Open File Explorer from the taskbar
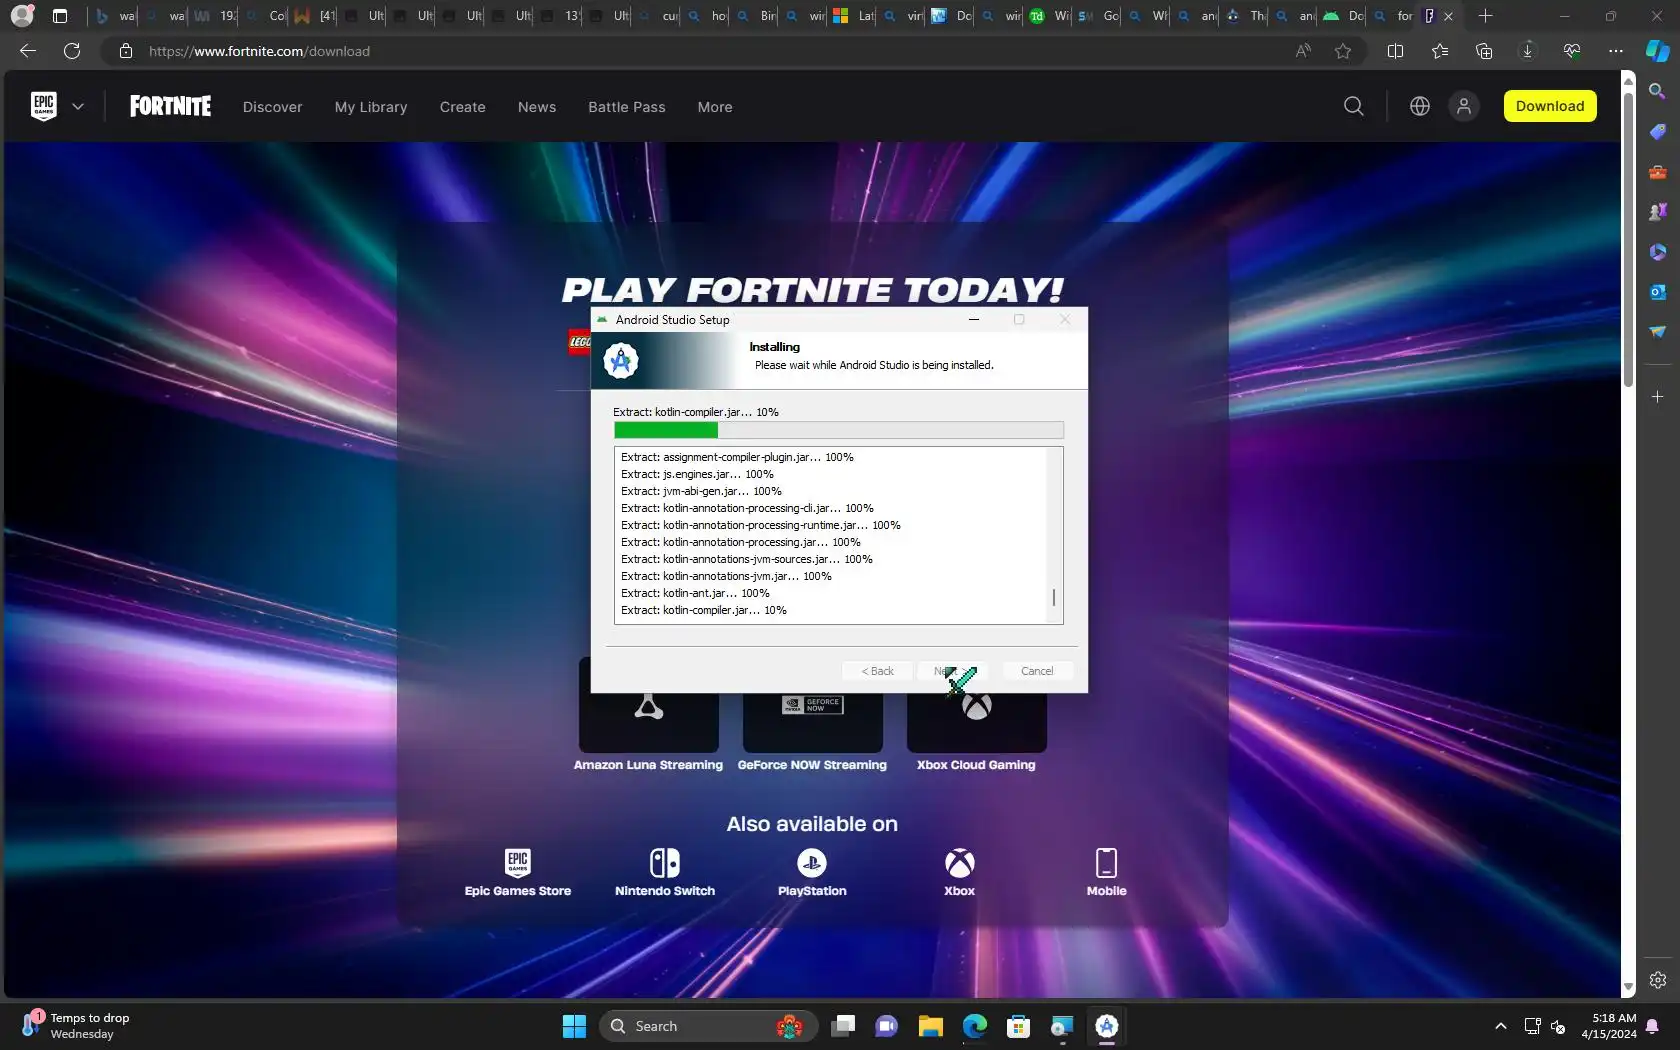The image size is (1680, 1050). [x=931, y=1026]
